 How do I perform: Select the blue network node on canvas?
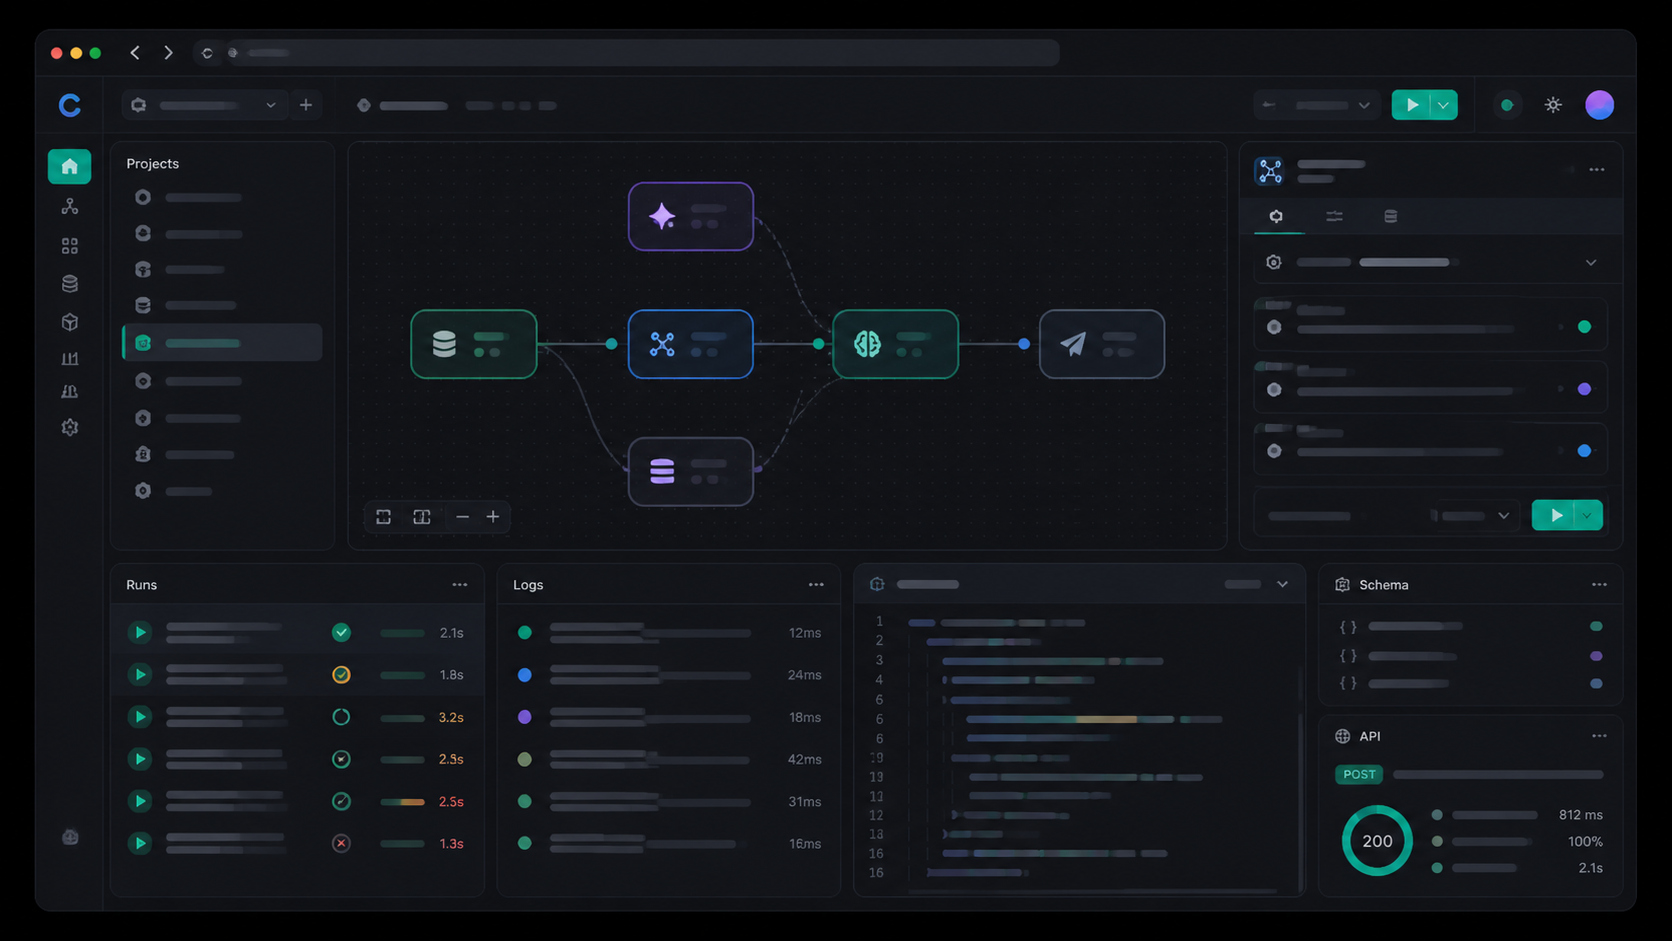click(x=690, y=344)
